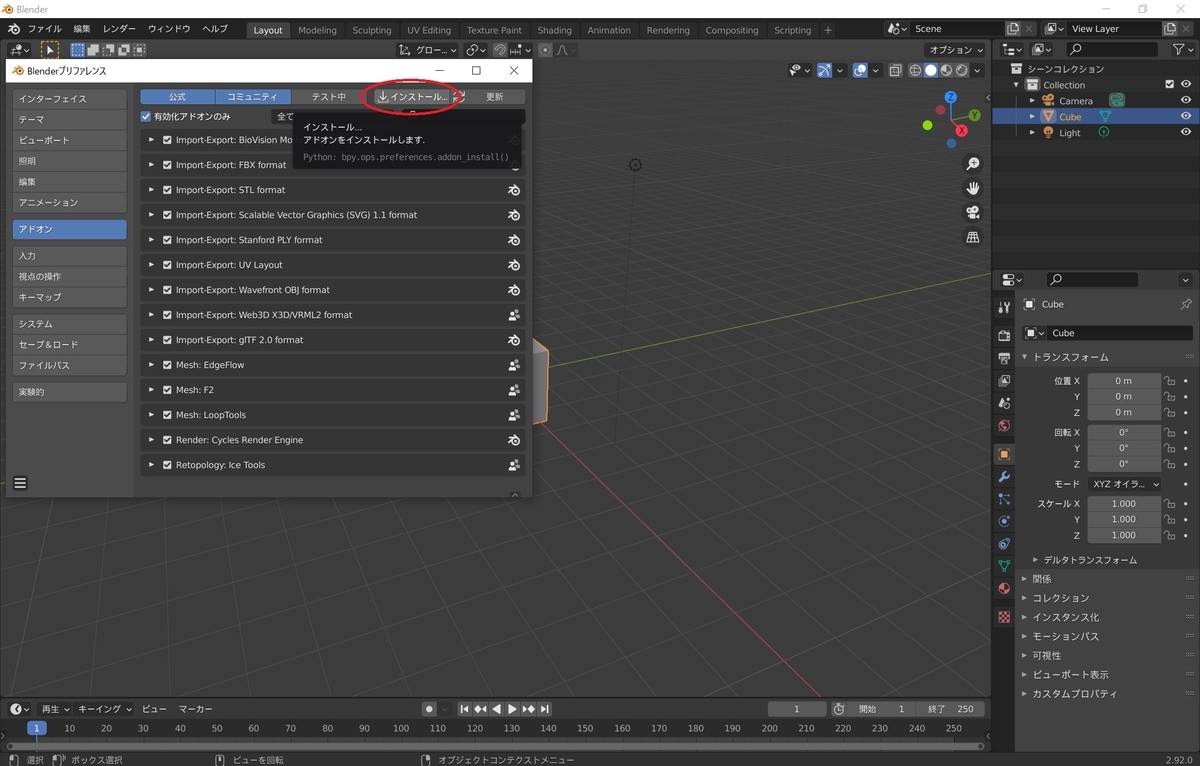1200x766 pixels.
Task: Open the Texture properties checker tab
Action: [1004, 617]
